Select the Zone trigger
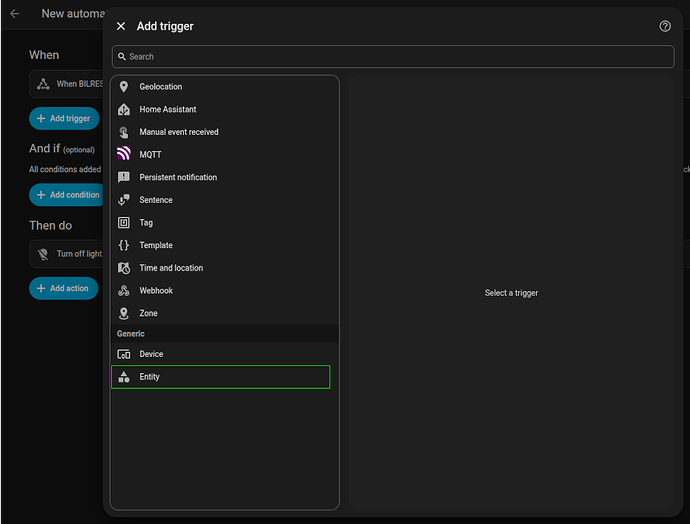The image size is (690, 524). [224, 313]
